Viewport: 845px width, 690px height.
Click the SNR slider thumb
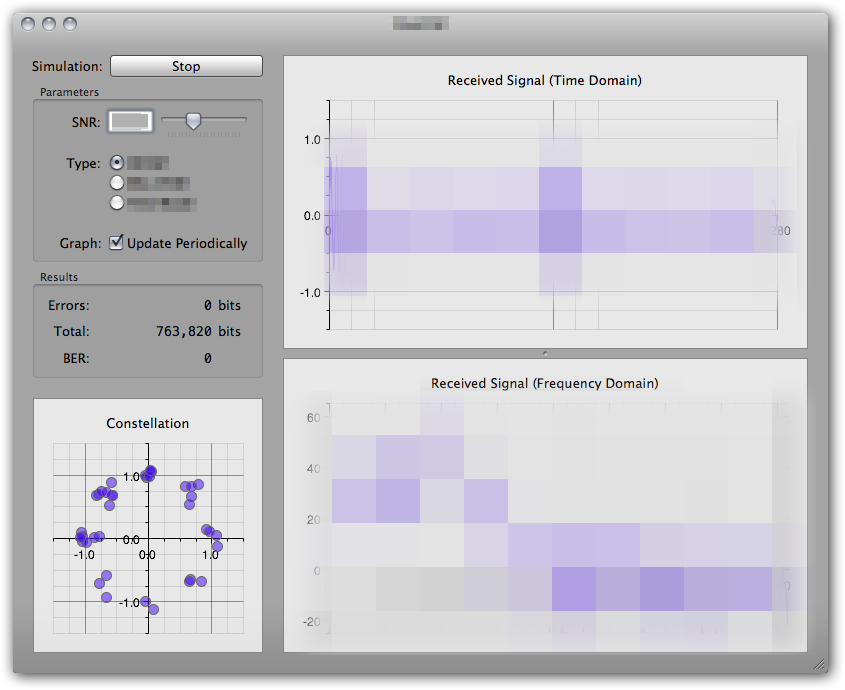point(193,121)
